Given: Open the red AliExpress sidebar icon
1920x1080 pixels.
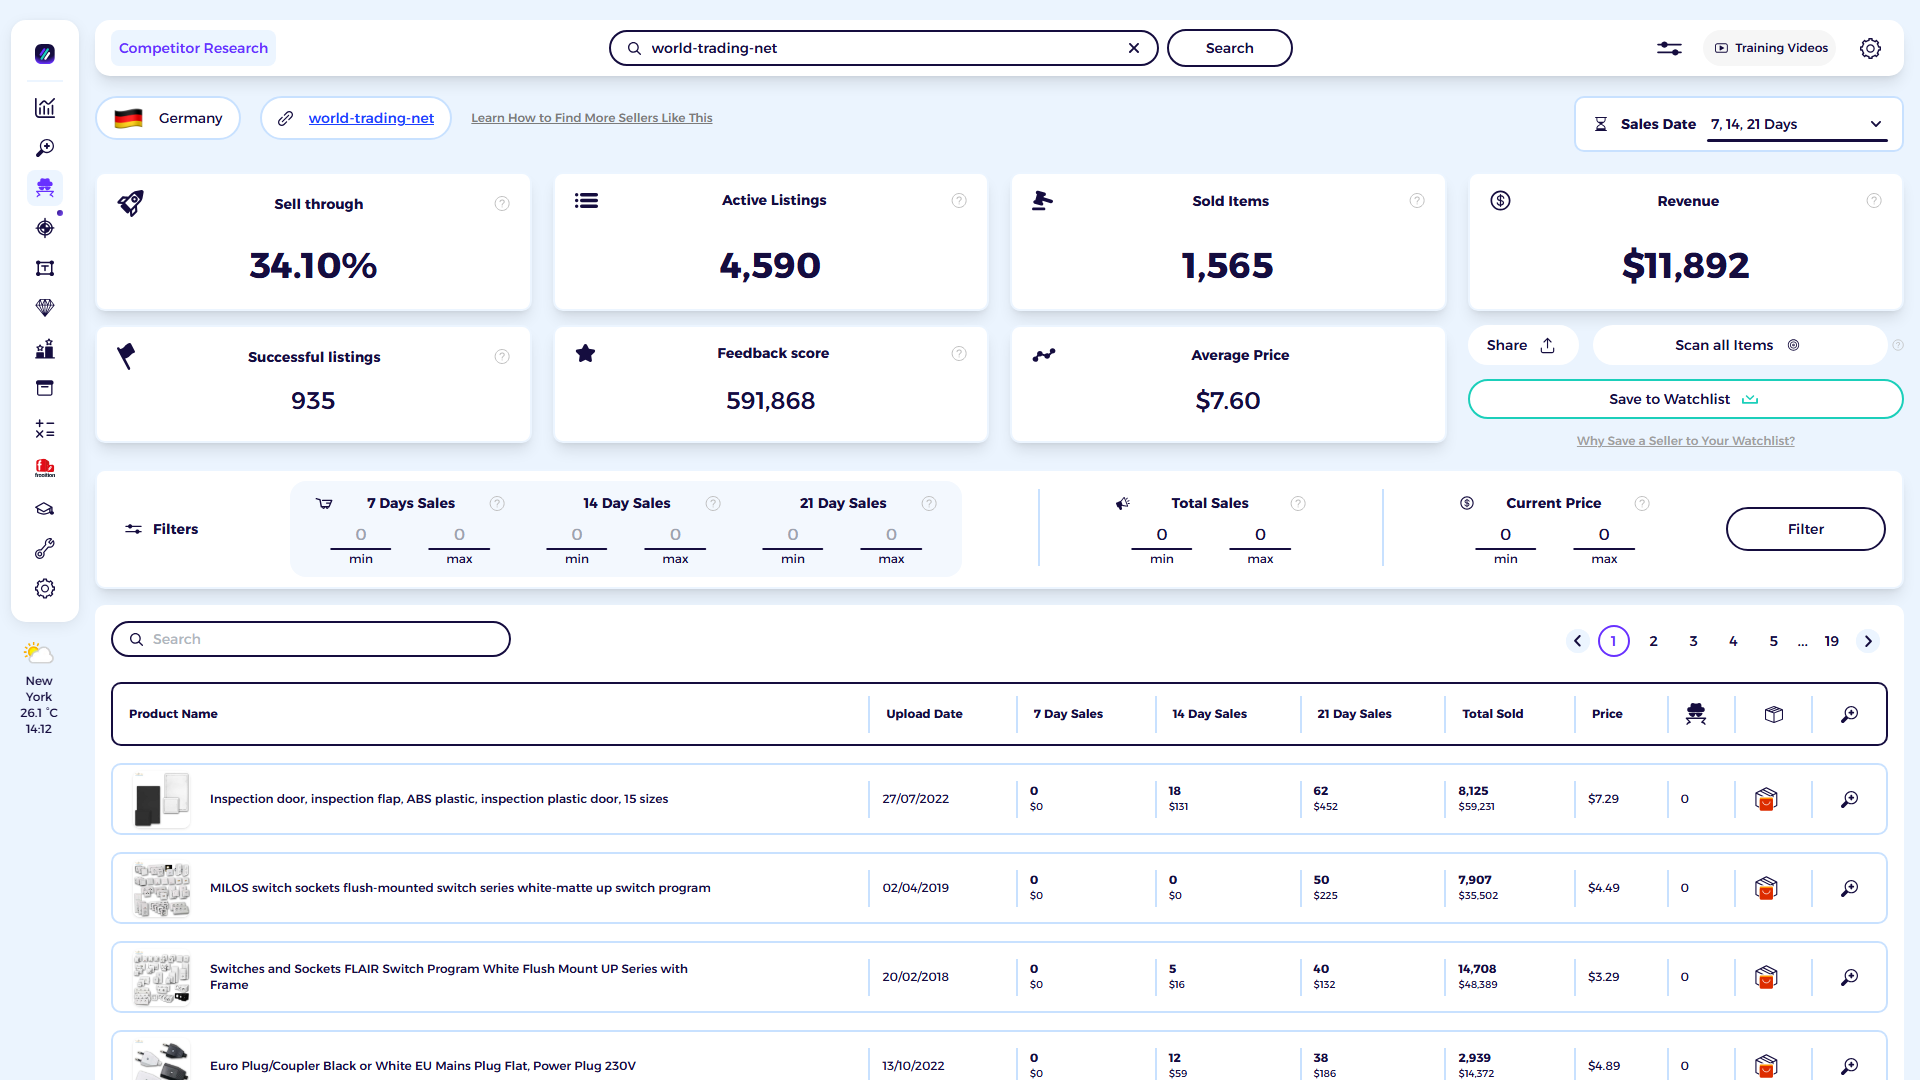Looking at the screenshot, I should (45, 468).
